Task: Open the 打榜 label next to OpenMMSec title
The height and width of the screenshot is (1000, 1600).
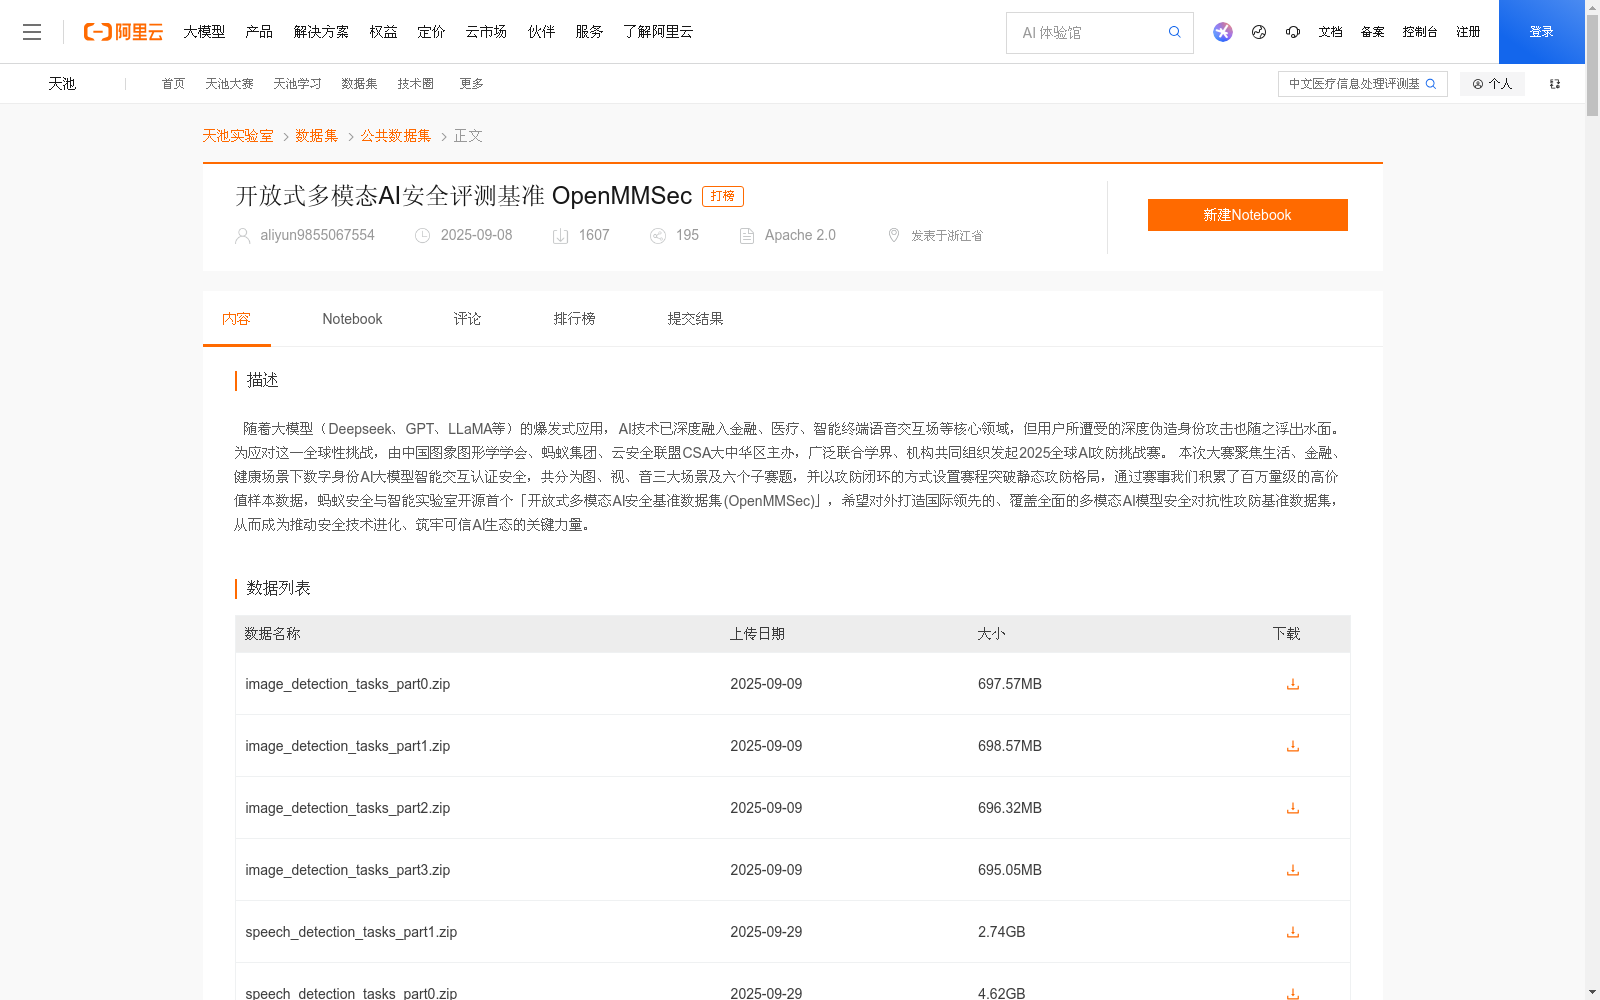Action: (x=723, y=196)
